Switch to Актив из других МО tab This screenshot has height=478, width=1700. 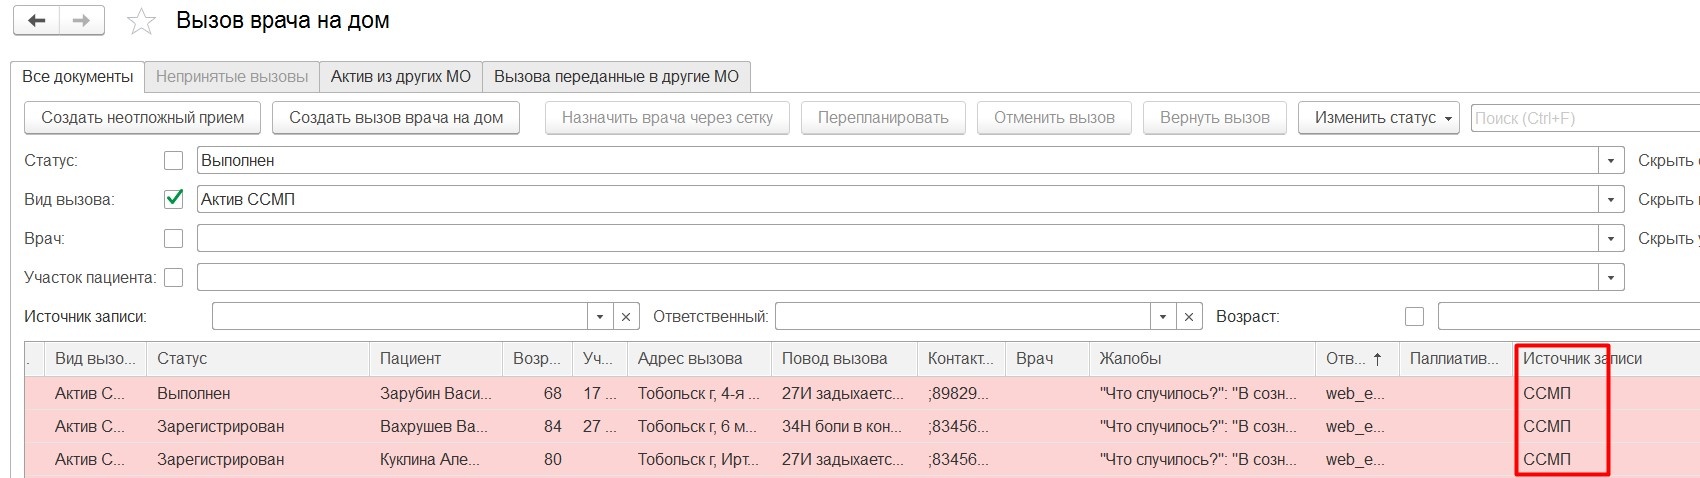click(400, 77)
